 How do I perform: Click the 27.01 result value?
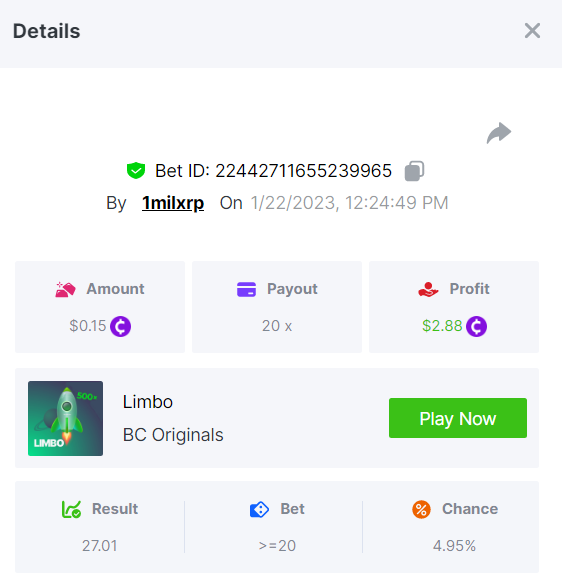[99, 546]
